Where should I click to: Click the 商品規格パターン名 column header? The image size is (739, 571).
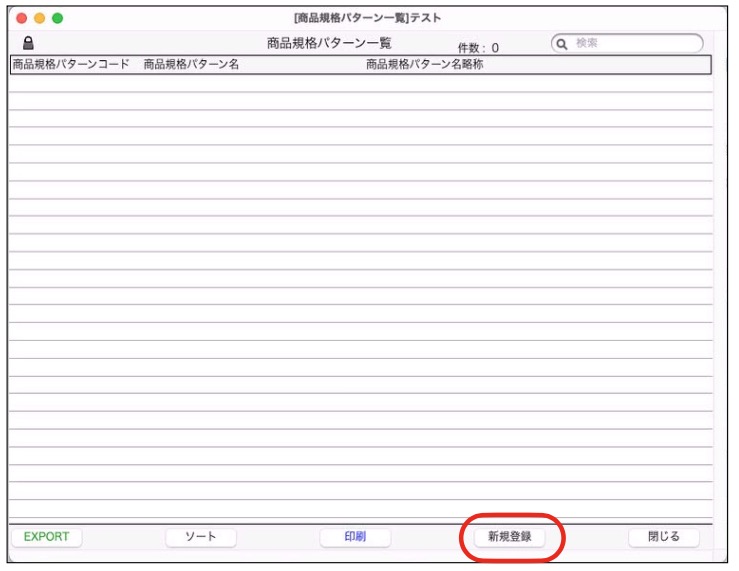[x=191, y=65]
